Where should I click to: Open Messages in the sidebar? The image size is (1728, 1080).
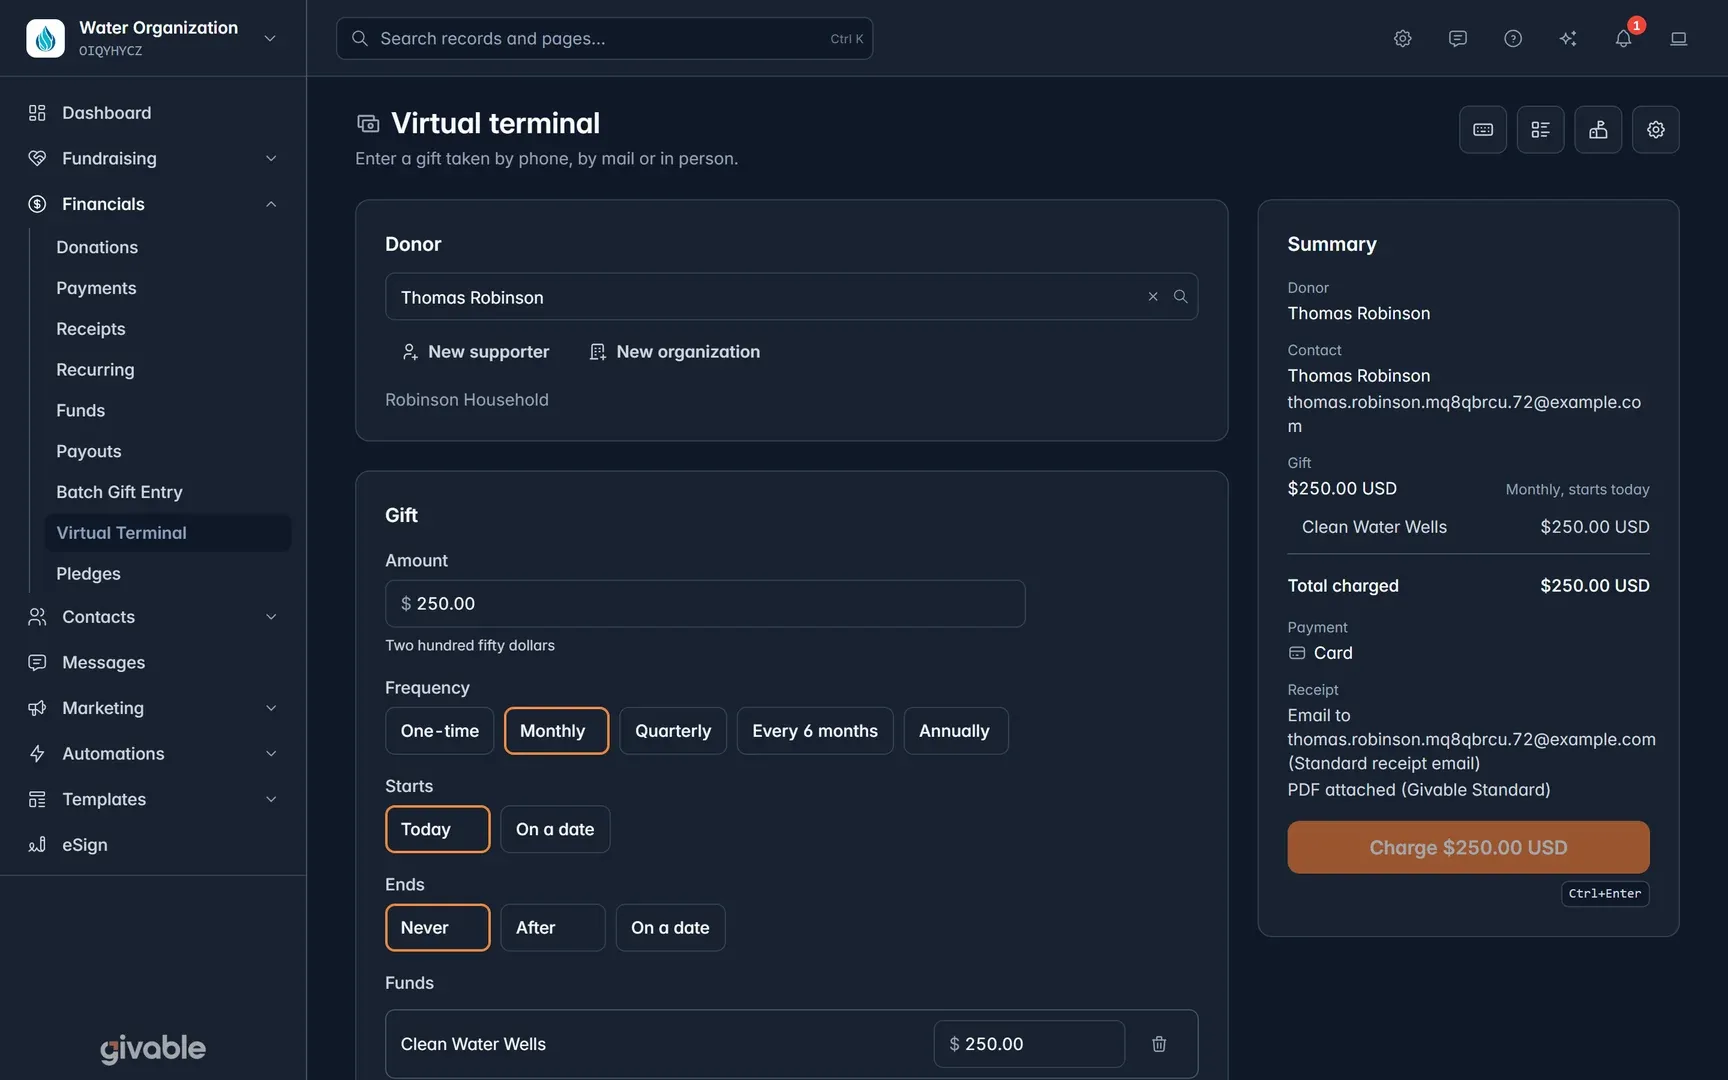click(153, 662)
